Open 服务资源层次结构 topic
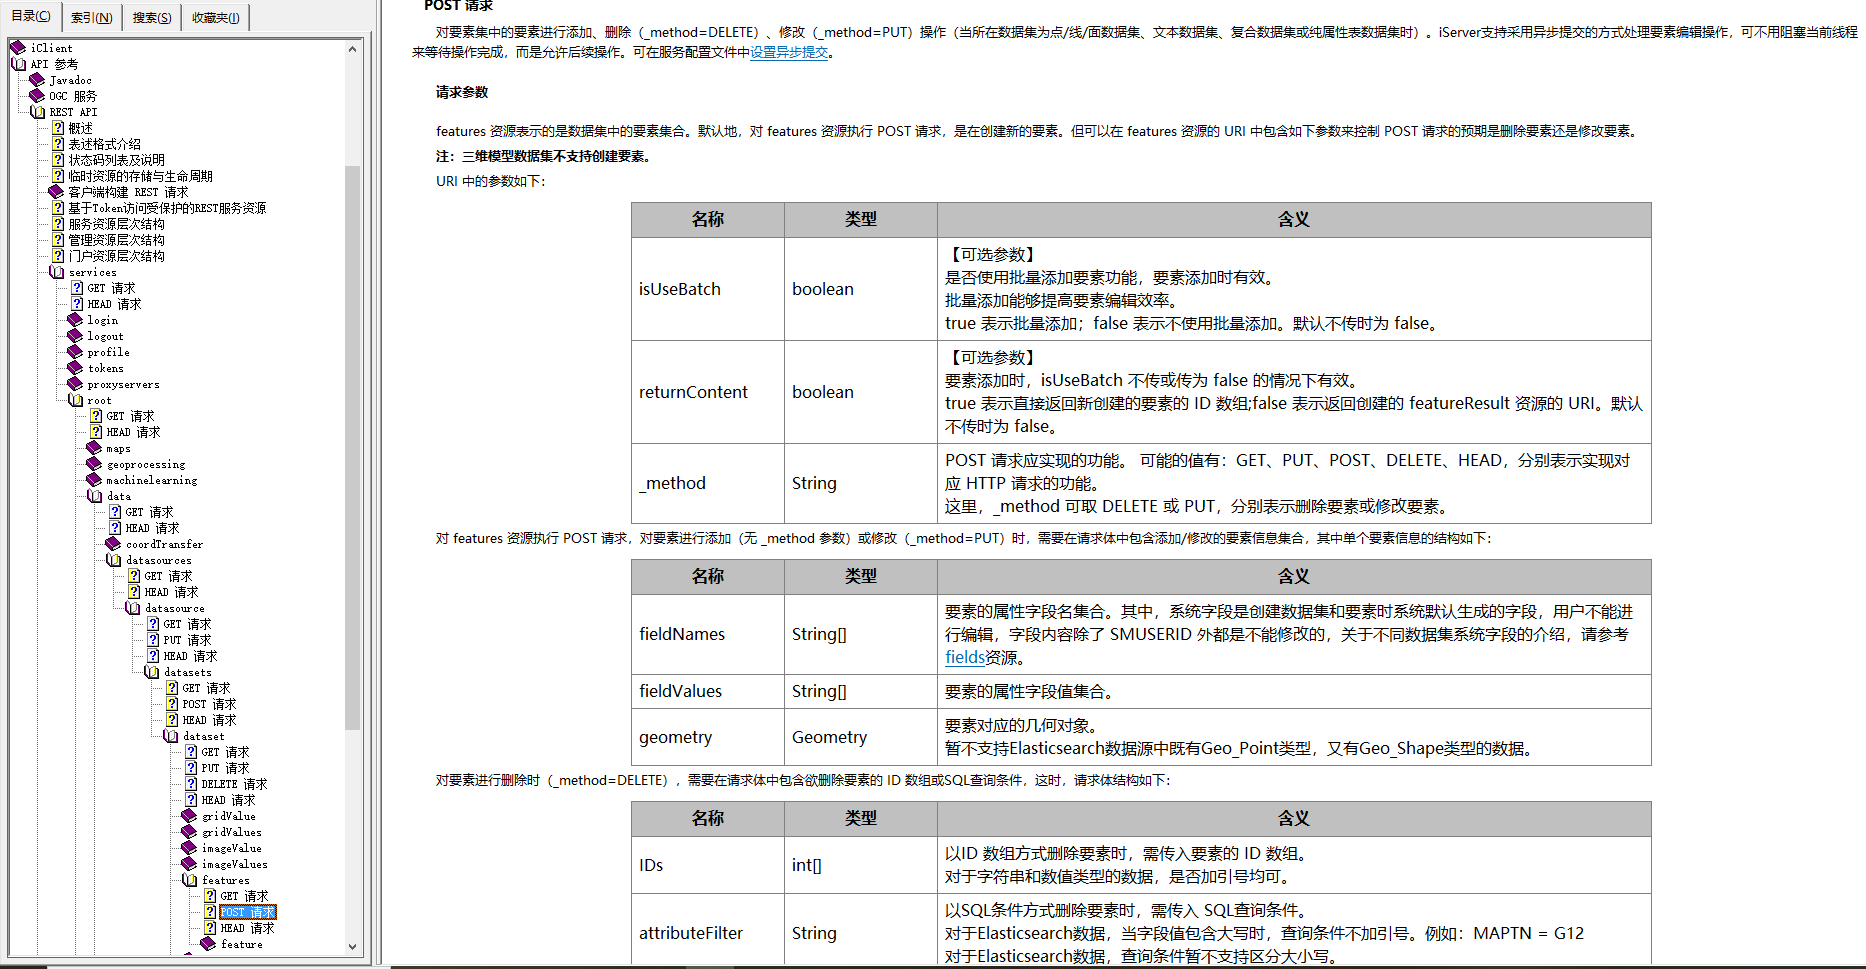This screenshot has width=1866, height=969. 116,224
